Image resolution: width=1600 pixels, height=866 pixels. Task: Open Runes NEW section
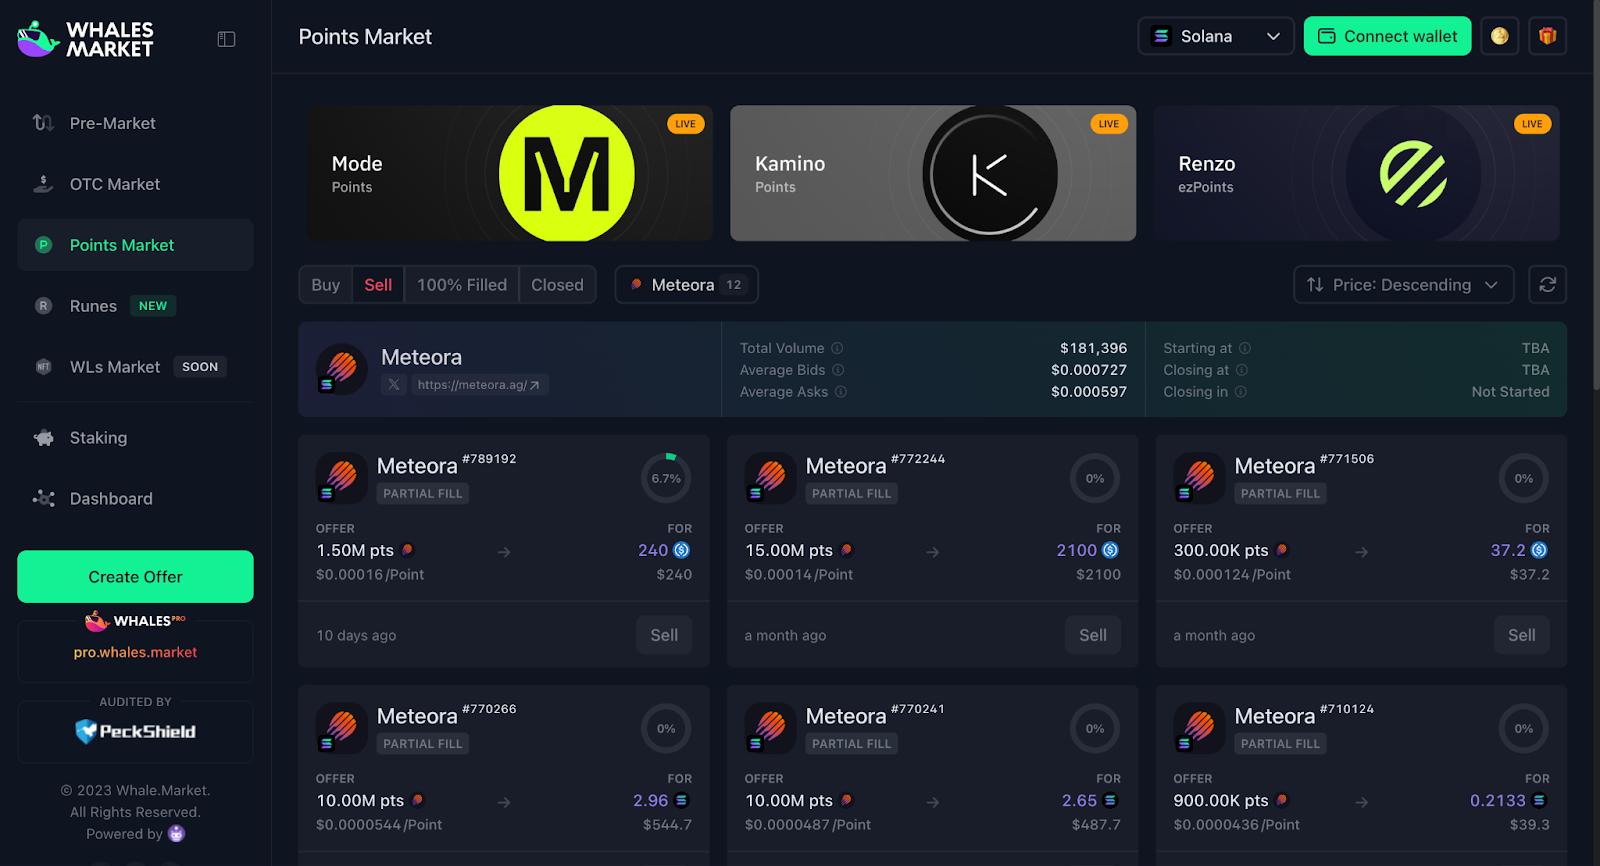[x=135, y=306]
